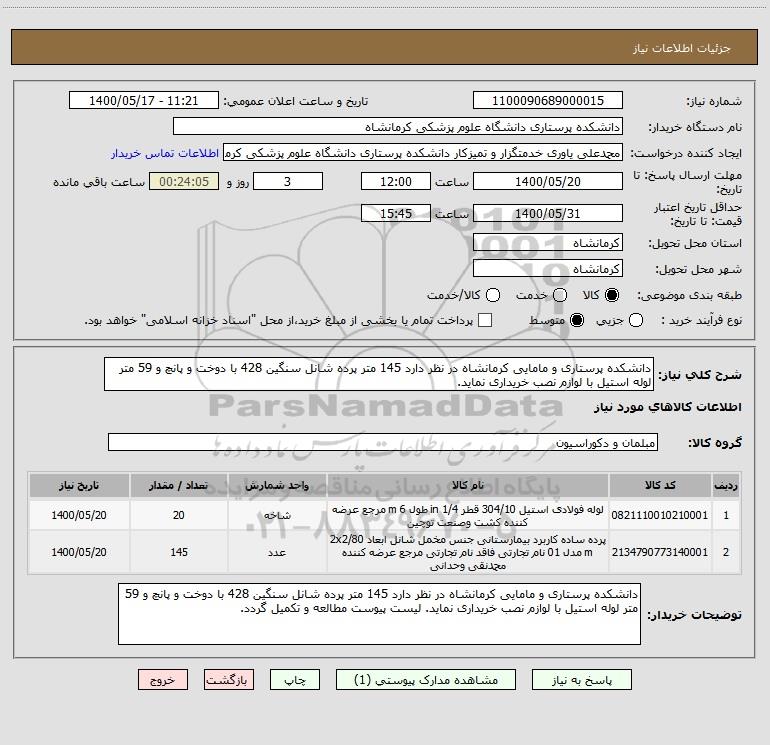Screen dimensions: 770x745
Task: Click the validity time 15:45 field
Action: tap(396, 213)
